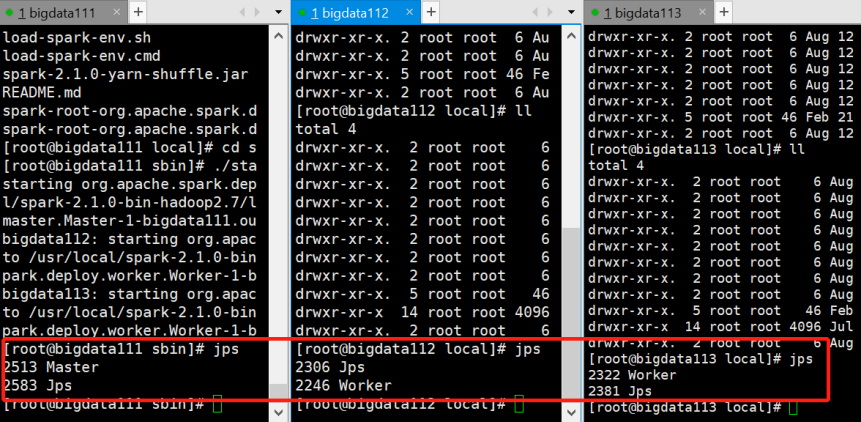Image resolution: width=861 pixels, height=422 pixels.
Task: Click '[root@bigdata113 local]# ll' command line
Action: tap(697, 149)
